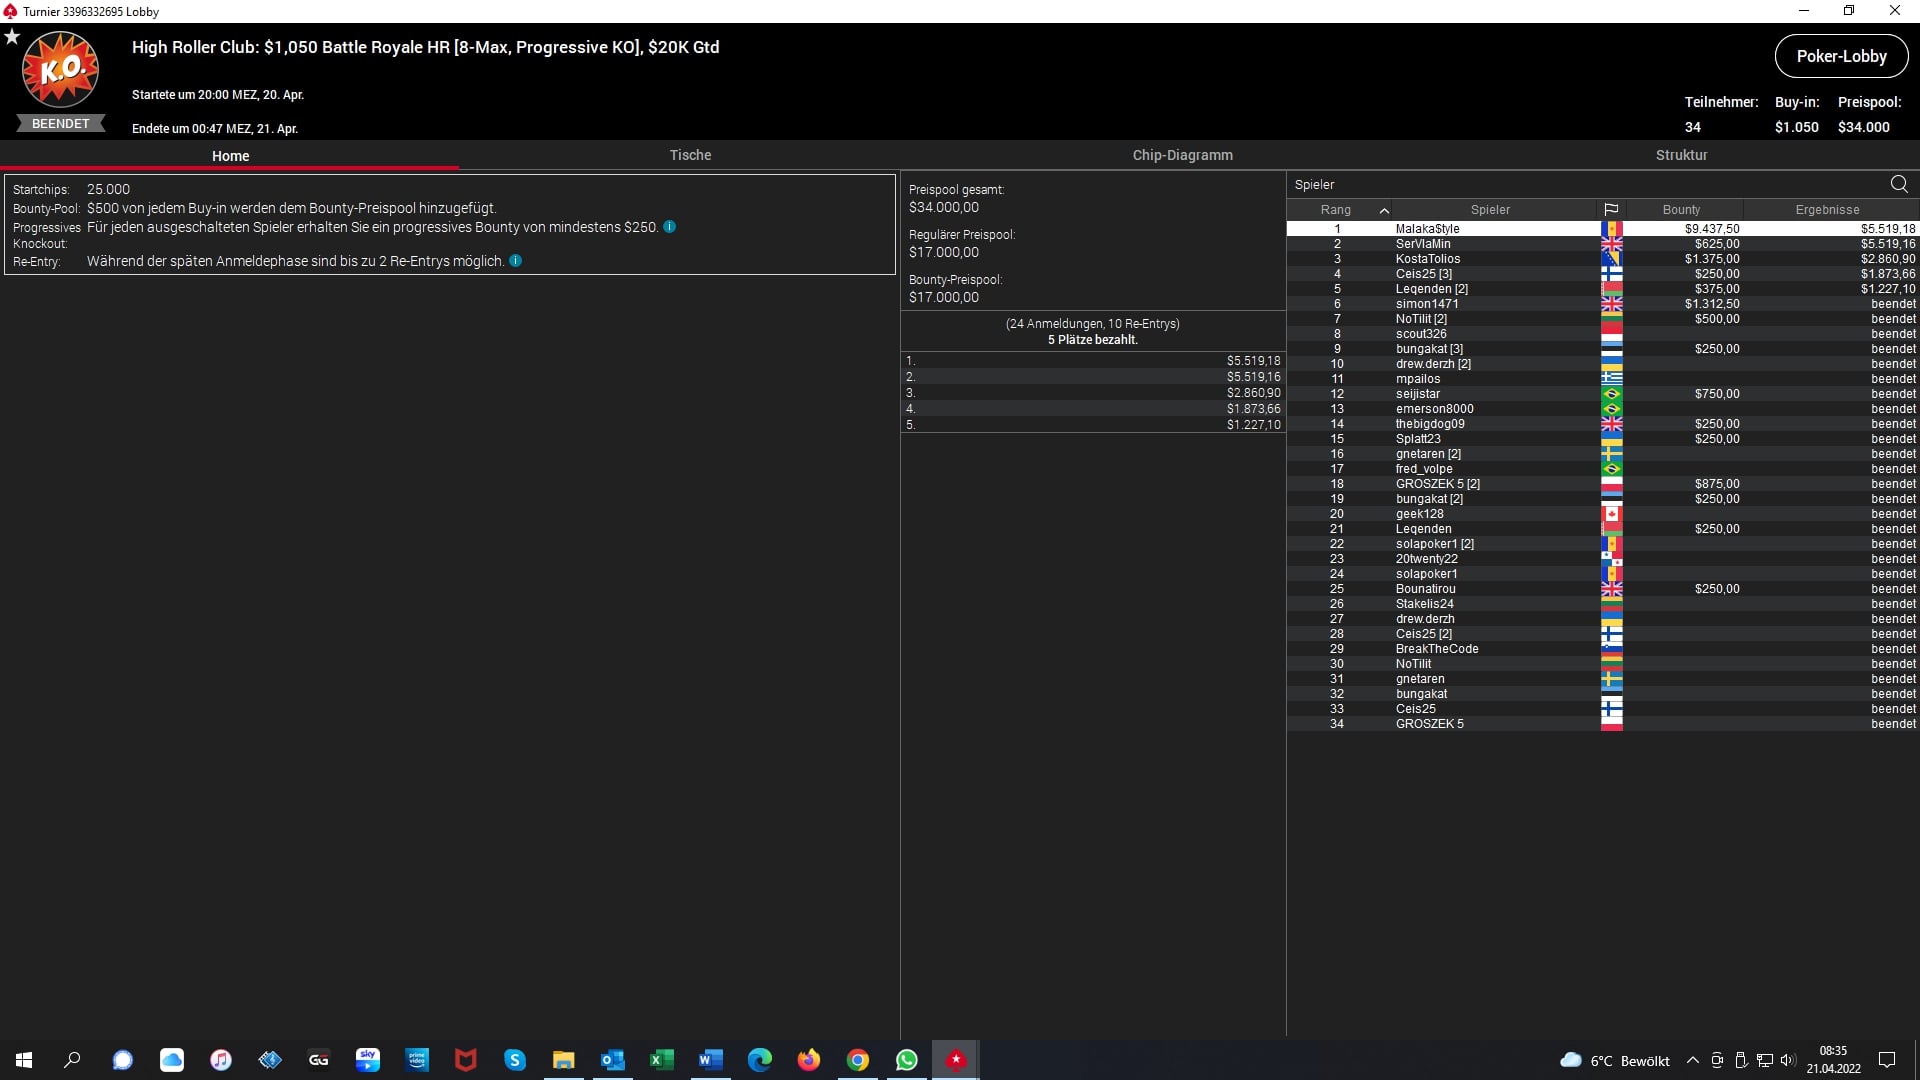Toggle Rang column sort arrow
The height and width of the screenshot is (1080, 1920).
pyautogui.click(x=1384, y=210)
